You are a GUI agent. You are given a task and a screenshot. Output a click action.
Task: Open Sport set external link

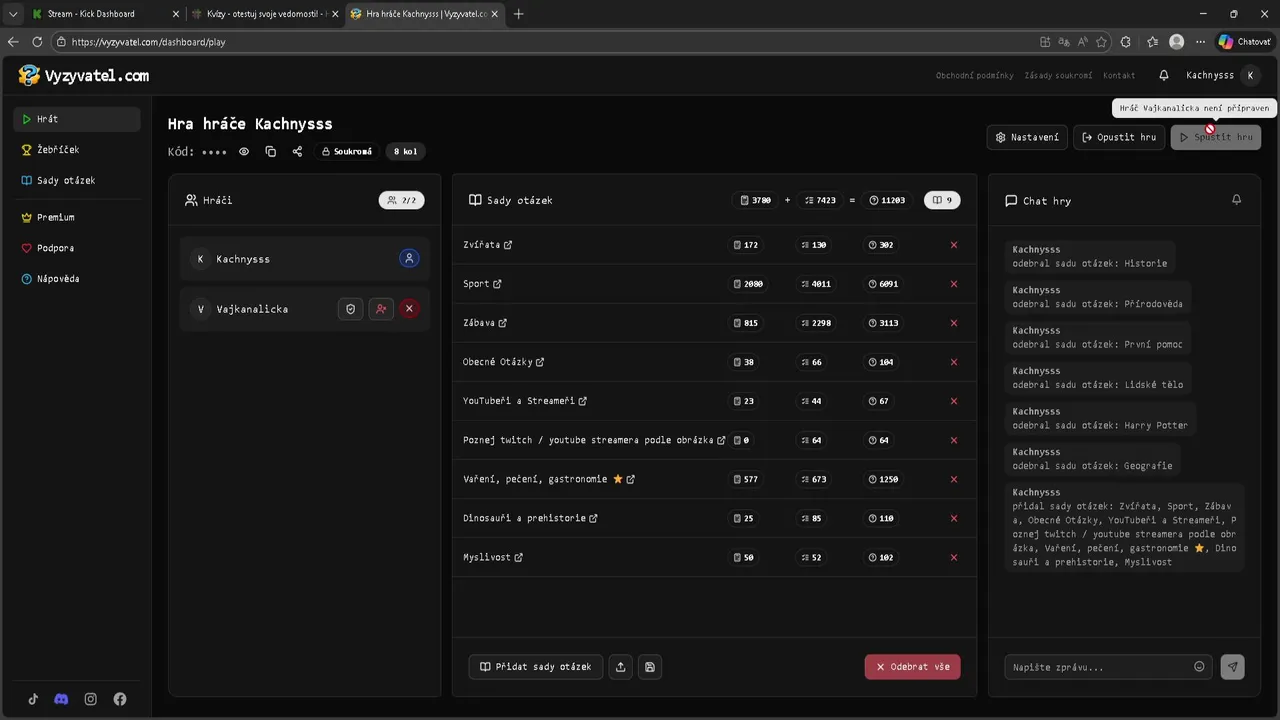497,284
